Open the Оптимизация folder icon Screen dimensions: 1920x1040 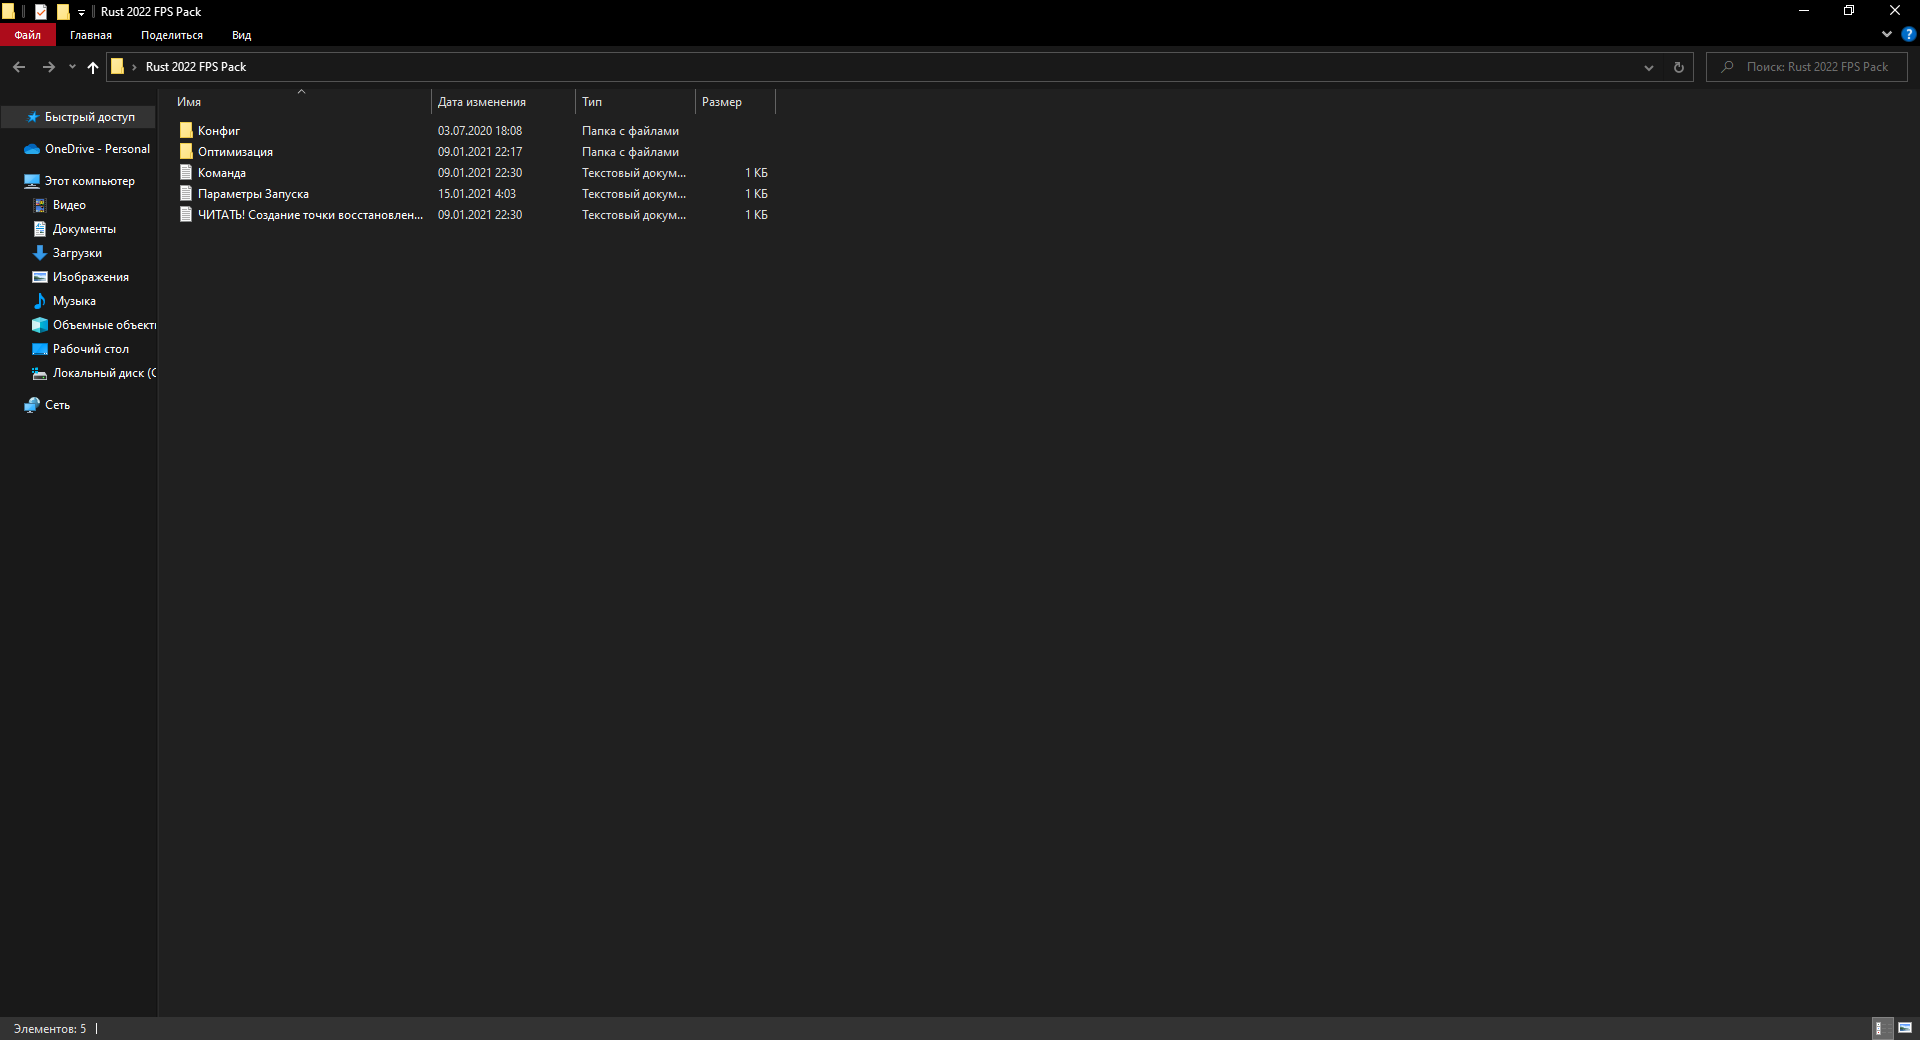[186, 151]
